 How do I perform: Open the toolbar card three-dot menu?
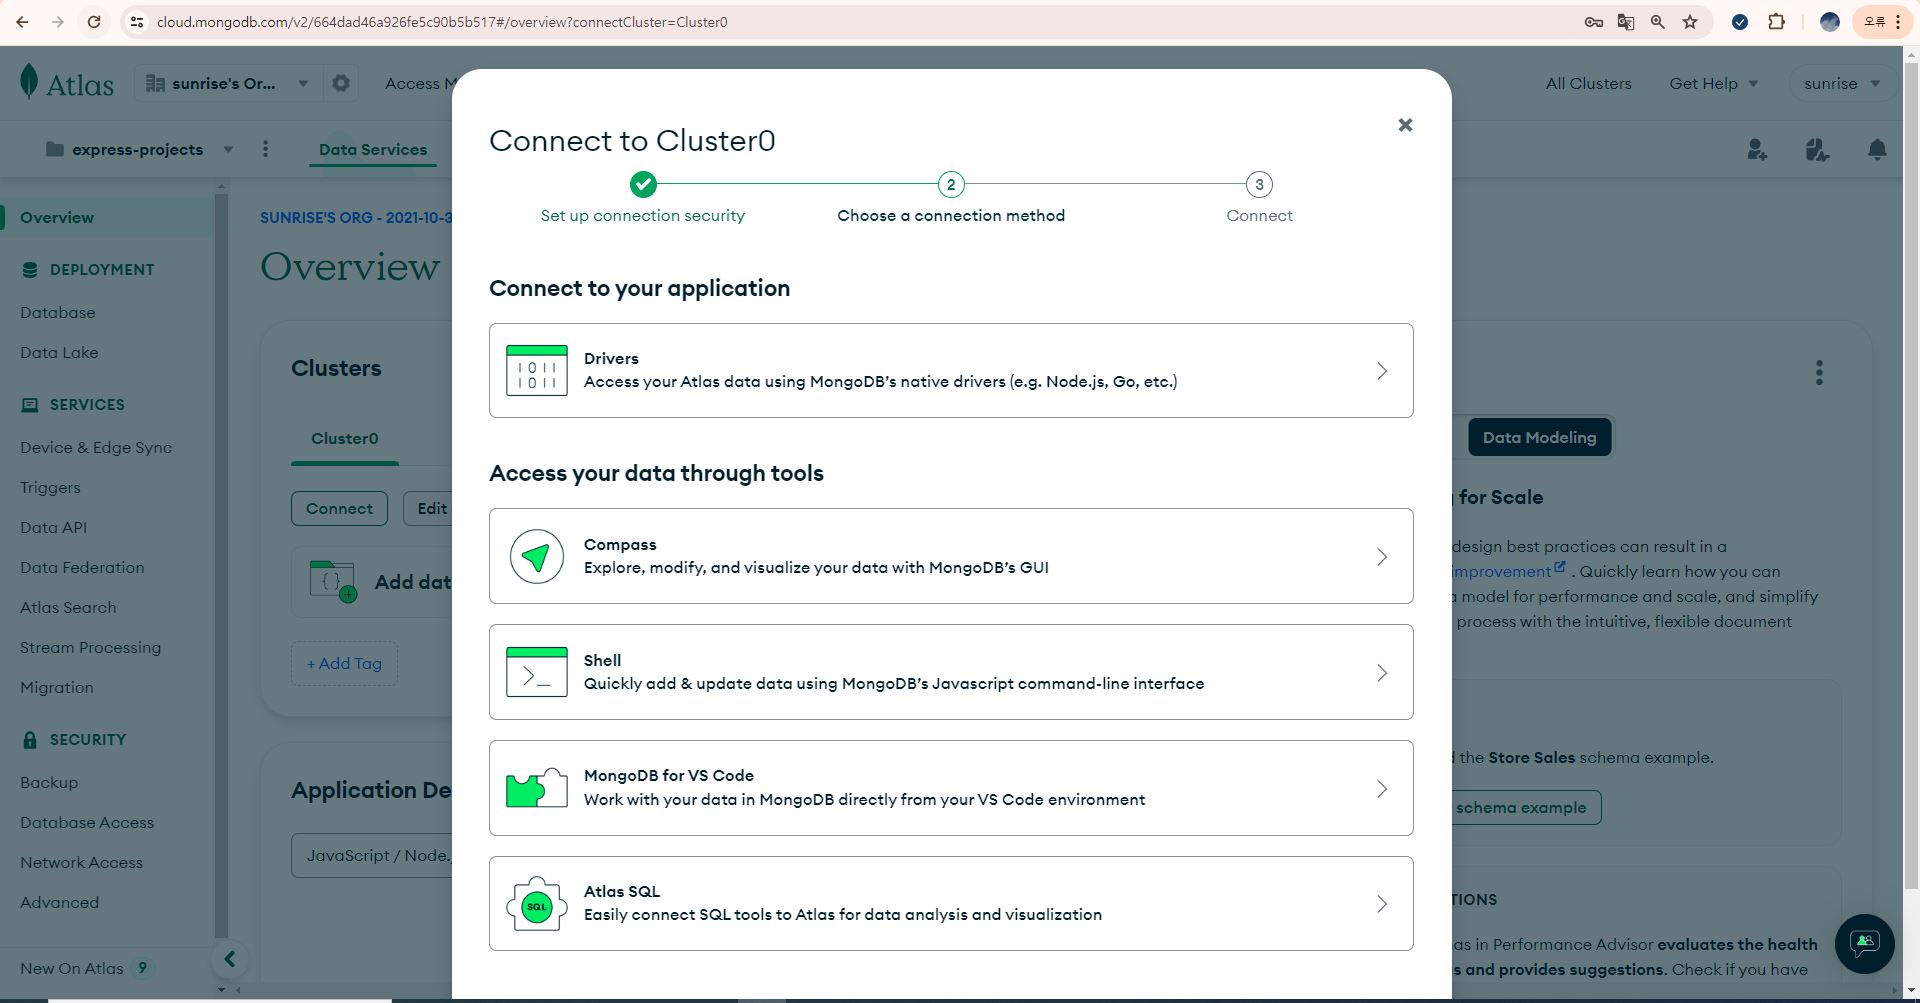(1819, 373)
